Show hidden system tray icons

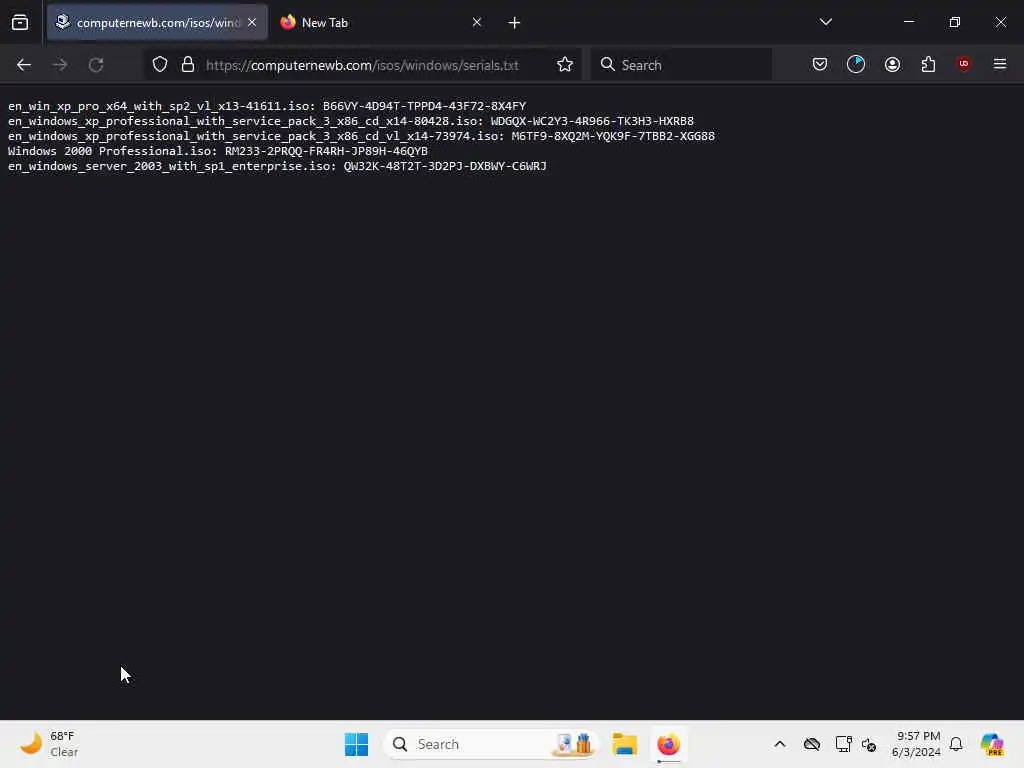click(x=780, y=744)
